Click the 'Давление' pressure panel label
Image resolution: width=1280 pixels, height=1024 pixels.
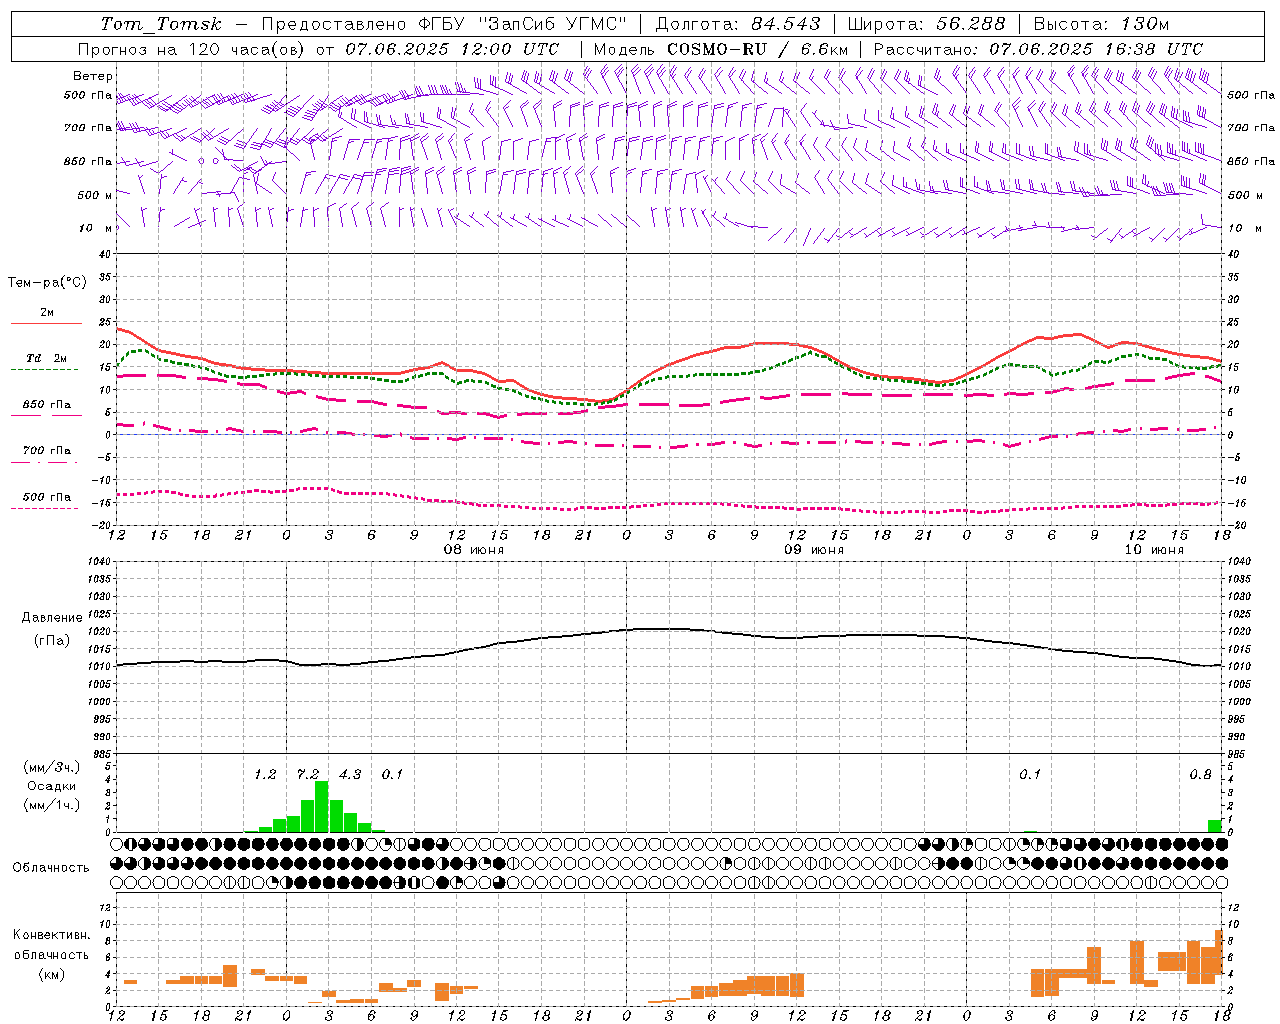click(x=52, y=618)
